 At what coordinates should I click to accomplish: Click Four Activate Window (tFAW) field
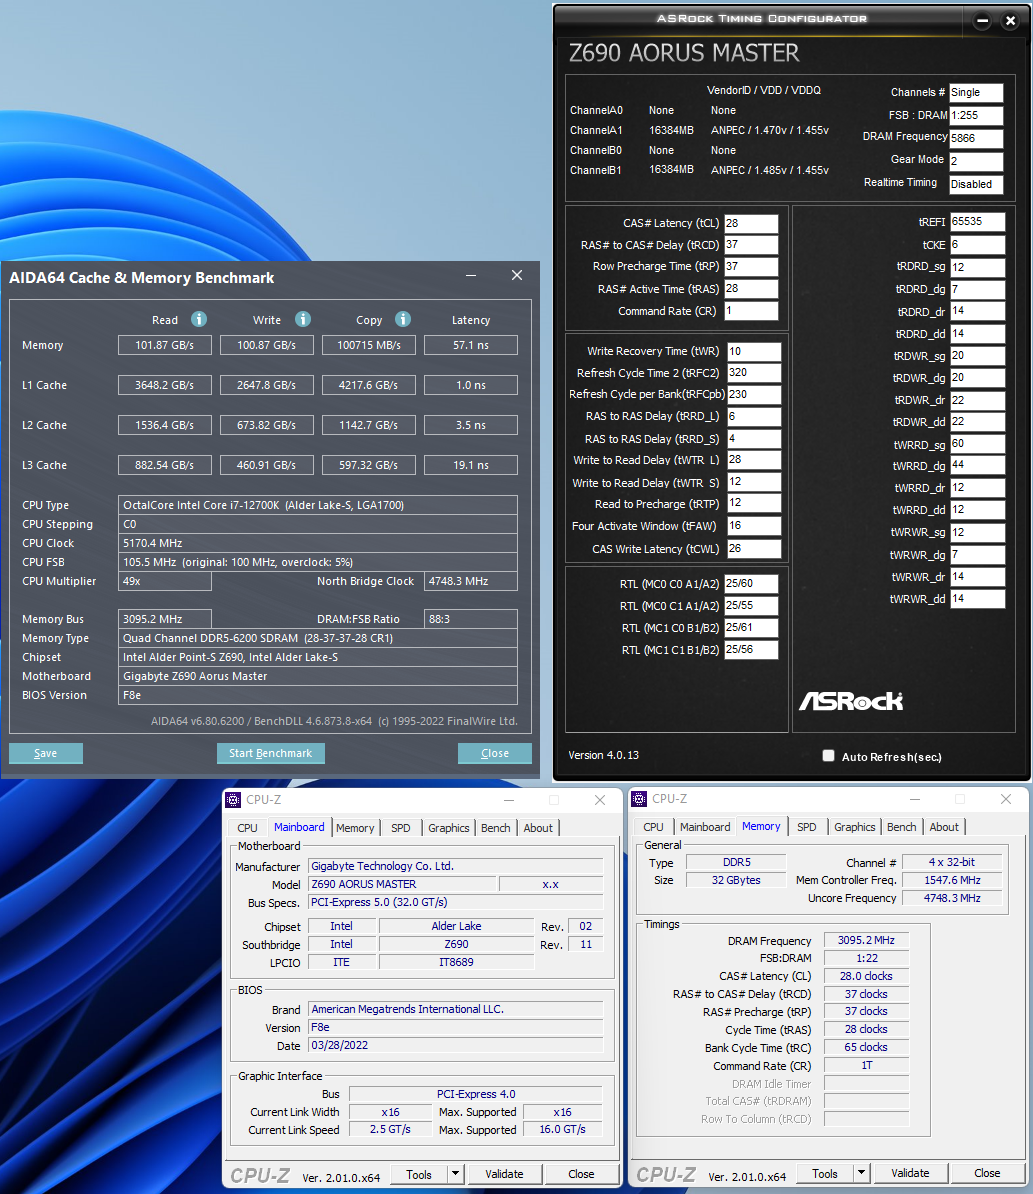tap(754, 525)
